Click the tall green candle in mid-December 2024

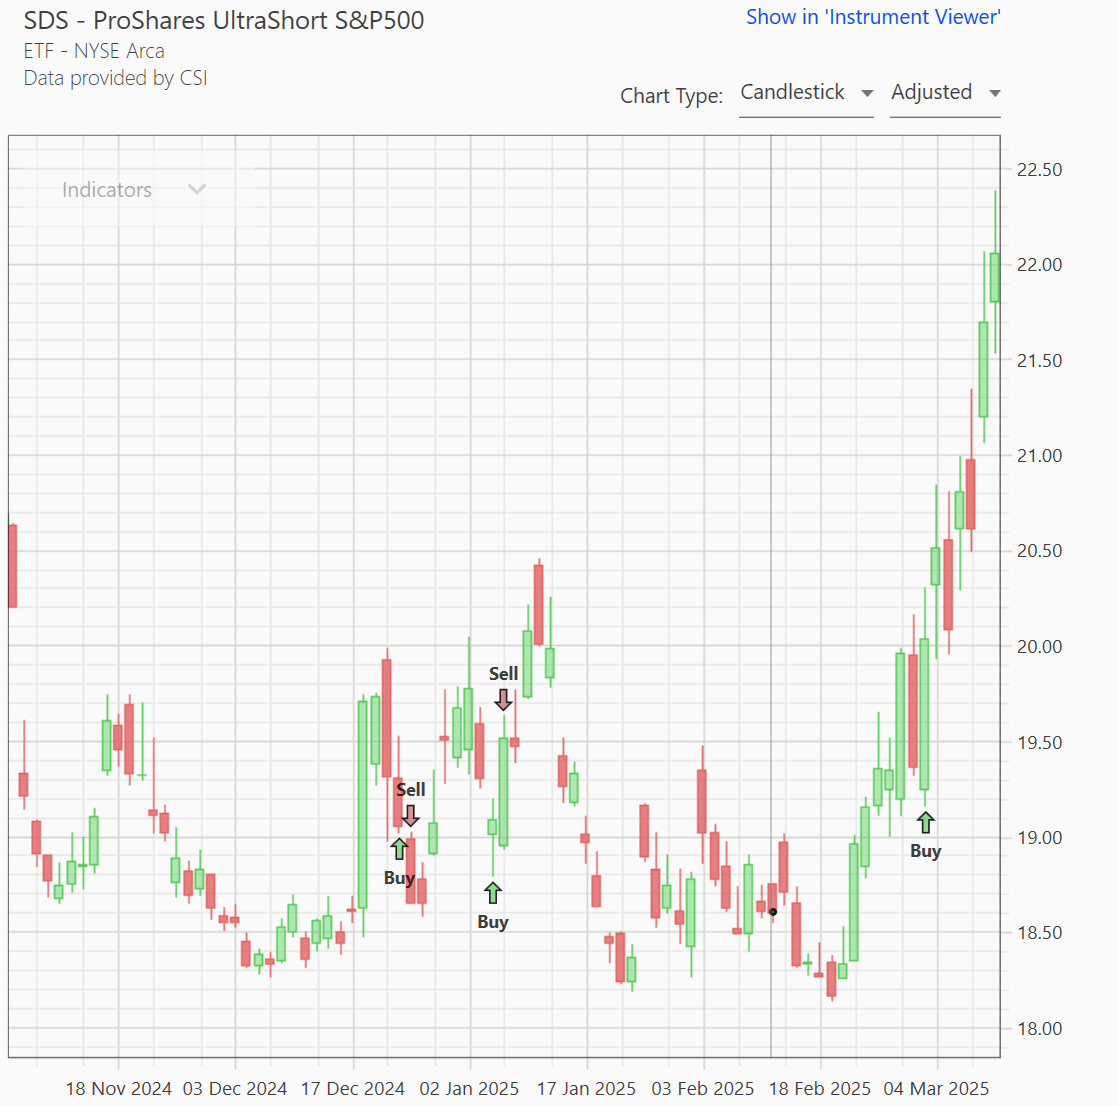pyautogui.click(x=363, y=804)
